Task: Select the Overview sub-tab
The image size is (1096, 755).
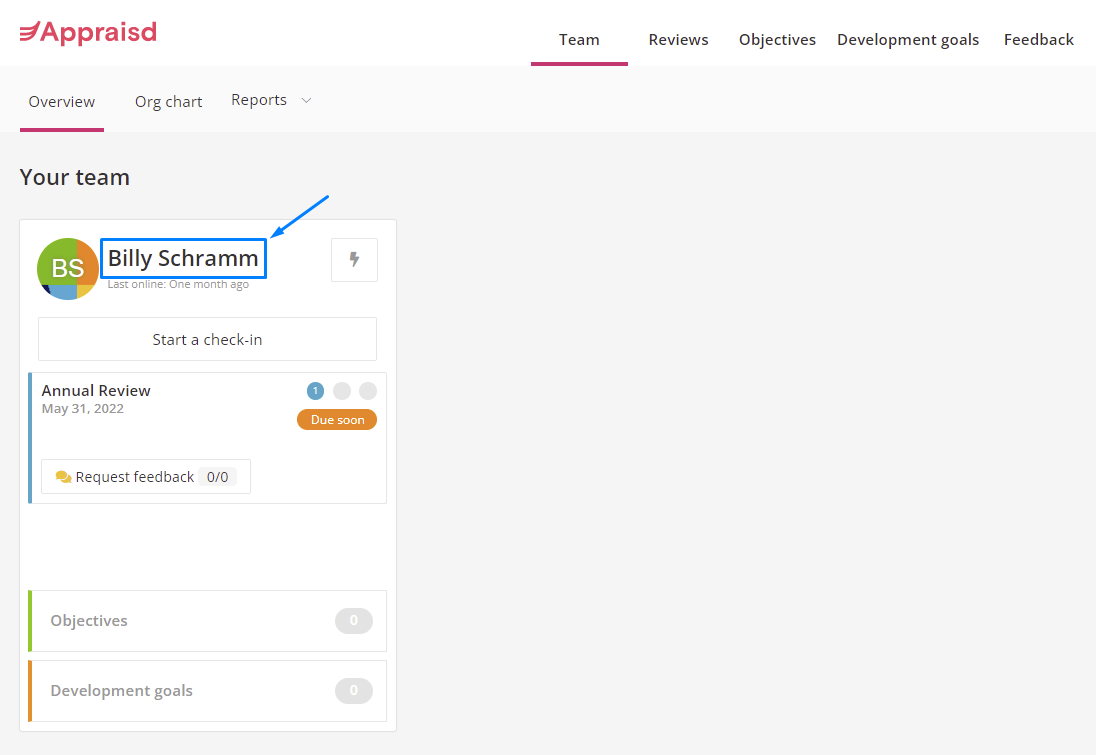Action: [62, 102]
